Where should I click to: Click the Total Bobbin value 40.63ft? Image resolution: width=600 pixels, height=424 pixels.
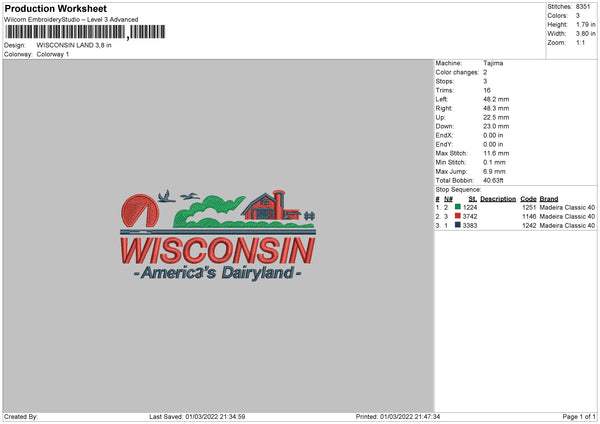(494, 181)
